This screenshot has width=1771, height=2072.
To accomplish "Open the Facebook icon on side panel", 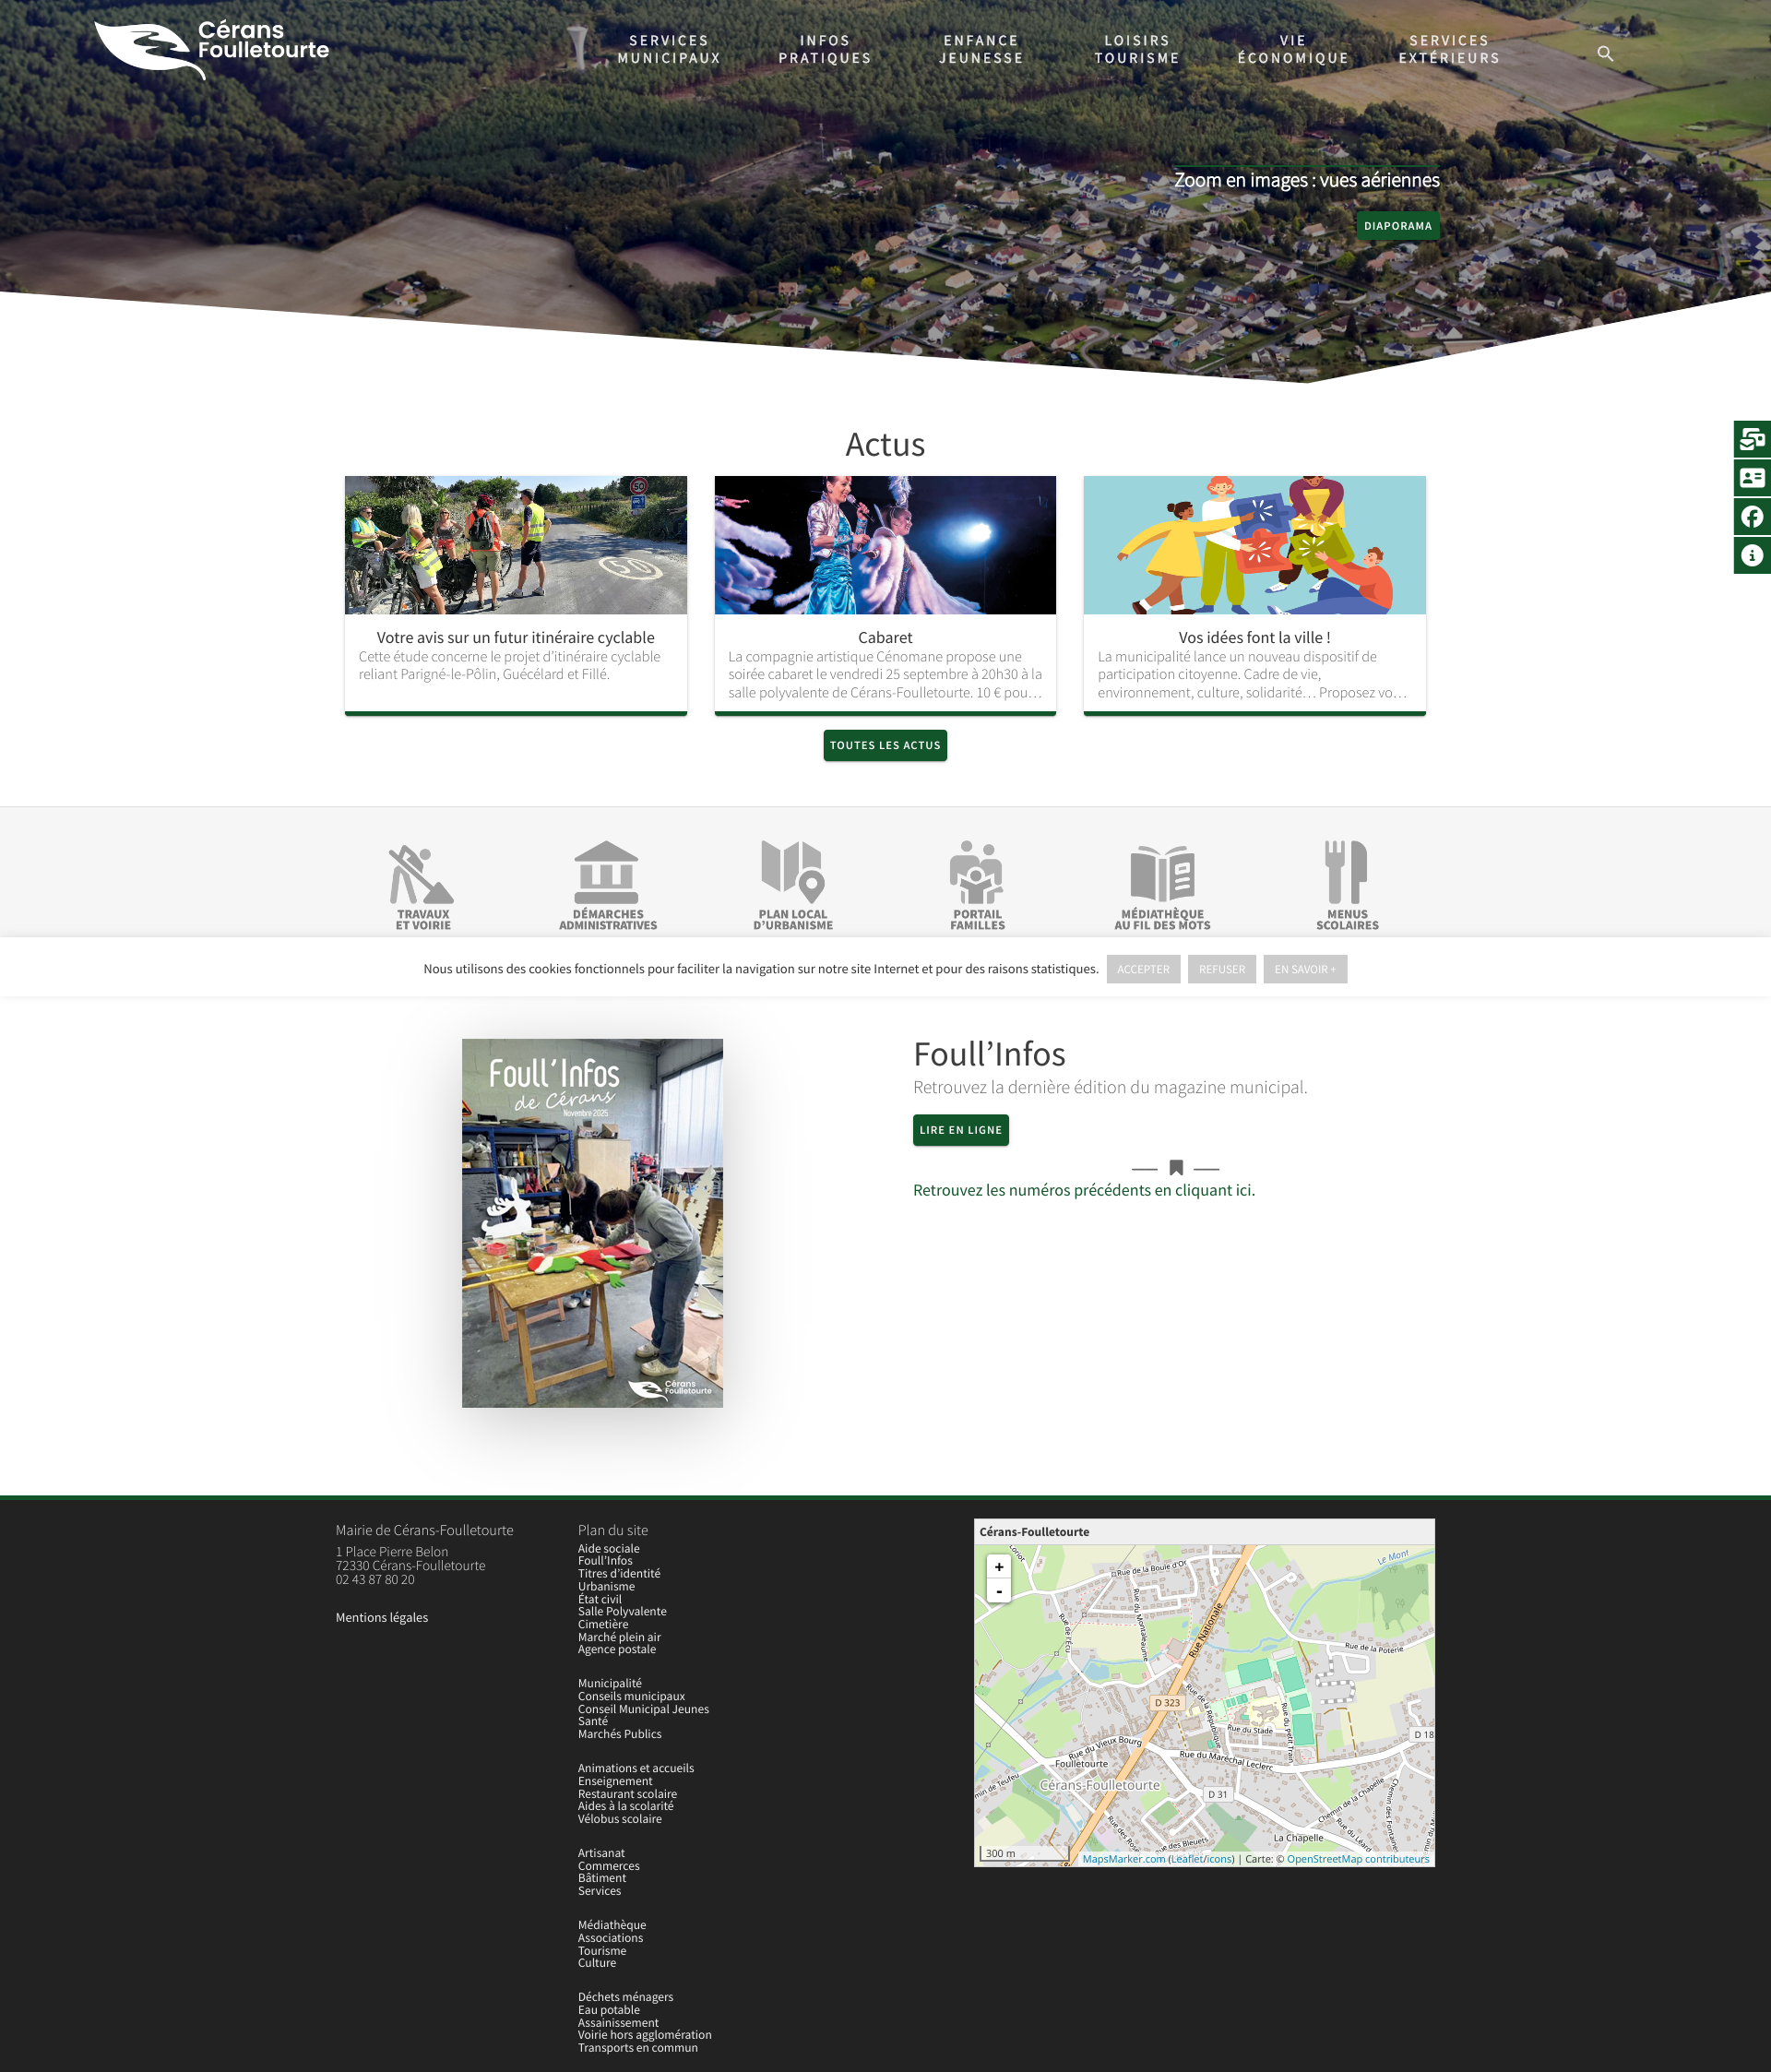I will tap(1752, 517).
